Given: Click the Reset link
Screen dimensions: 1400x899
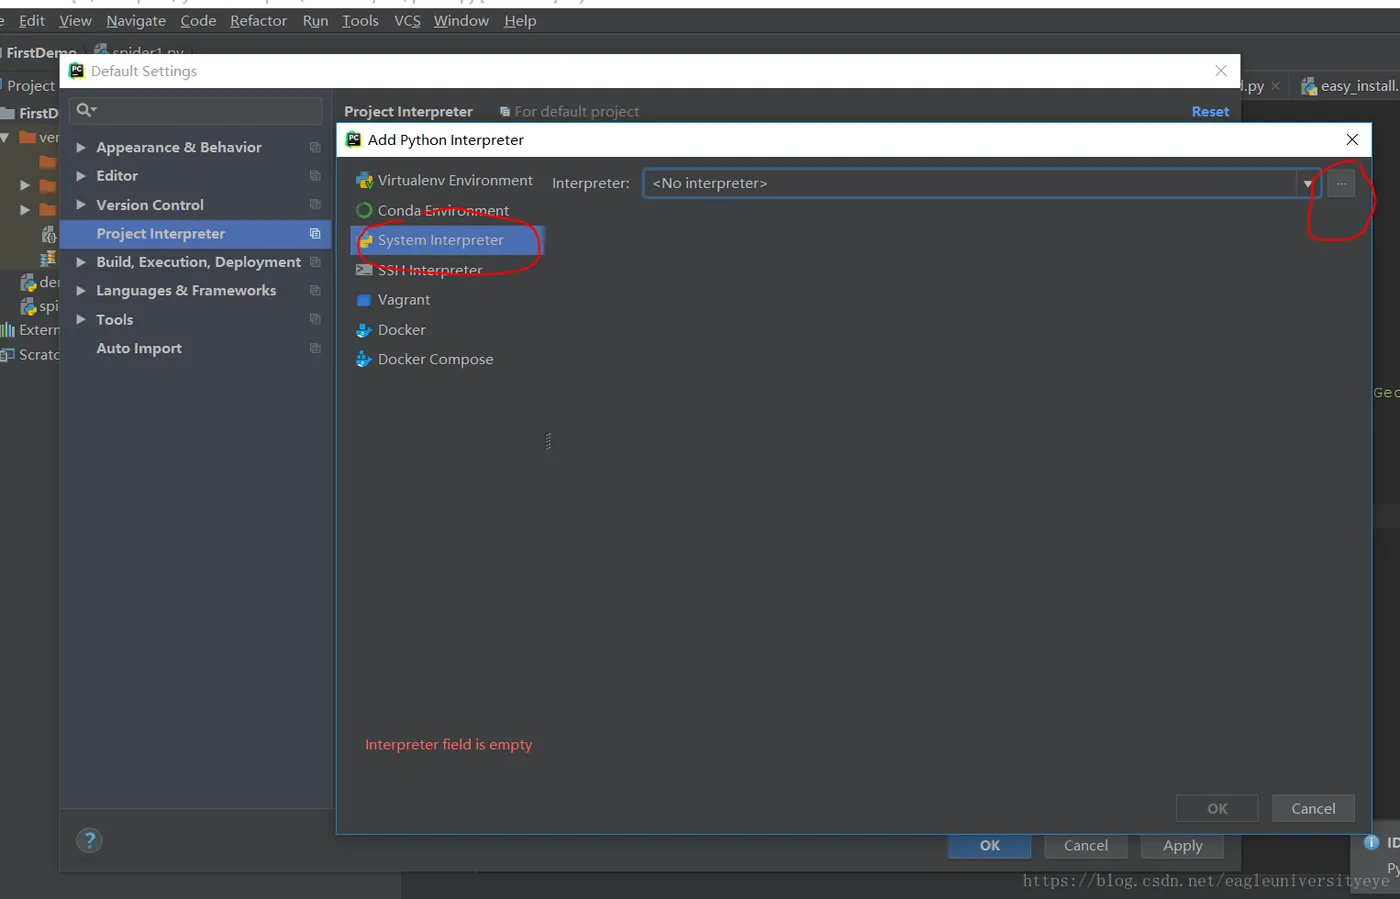Looking at the screenshot, I should tap(1210, 112).
